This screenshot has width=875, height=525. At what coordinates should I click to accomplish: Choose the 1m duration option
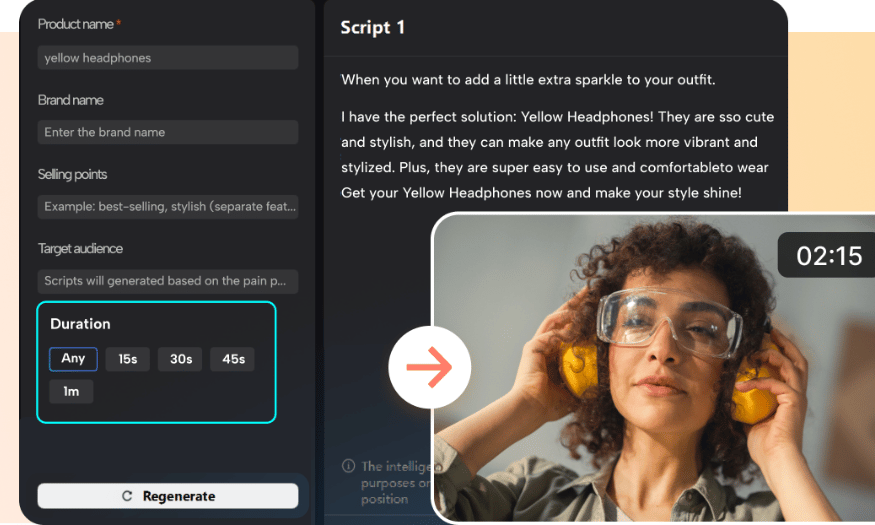[71, 391]
